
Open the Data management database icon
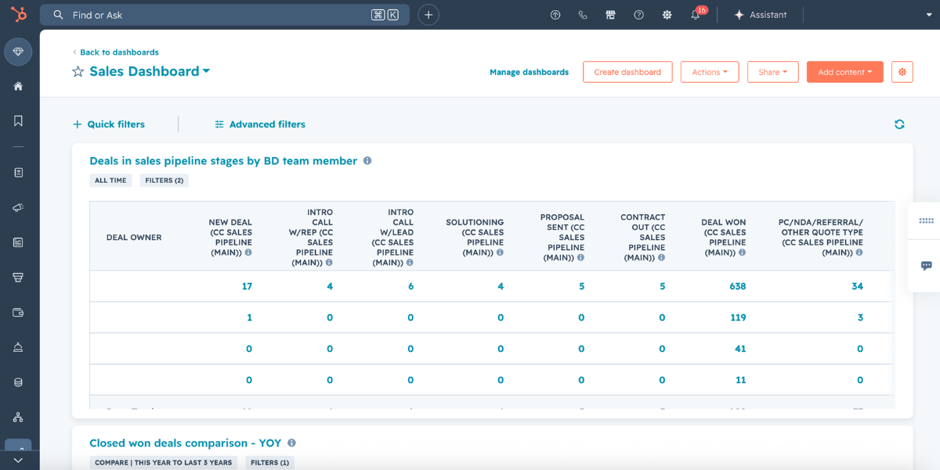[18, 382]
